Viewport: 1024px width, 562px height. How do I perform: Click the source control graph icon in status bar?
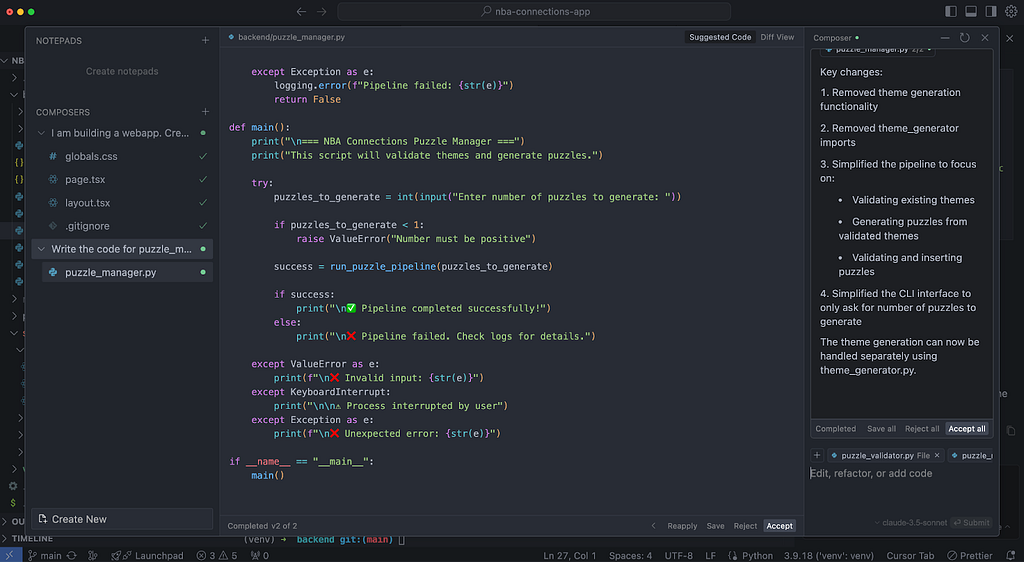(93, 555)
